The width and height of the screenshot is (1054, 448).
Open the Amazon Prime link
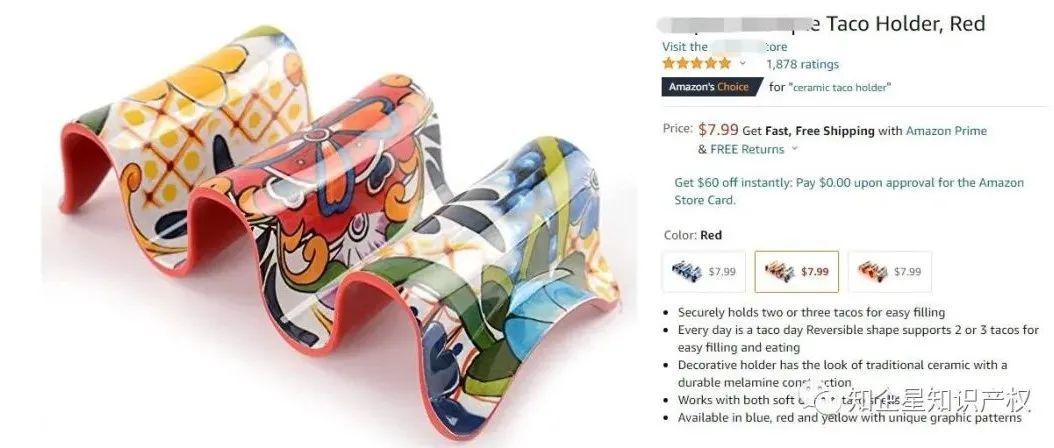pyautogui.click(x=946, y=130)
